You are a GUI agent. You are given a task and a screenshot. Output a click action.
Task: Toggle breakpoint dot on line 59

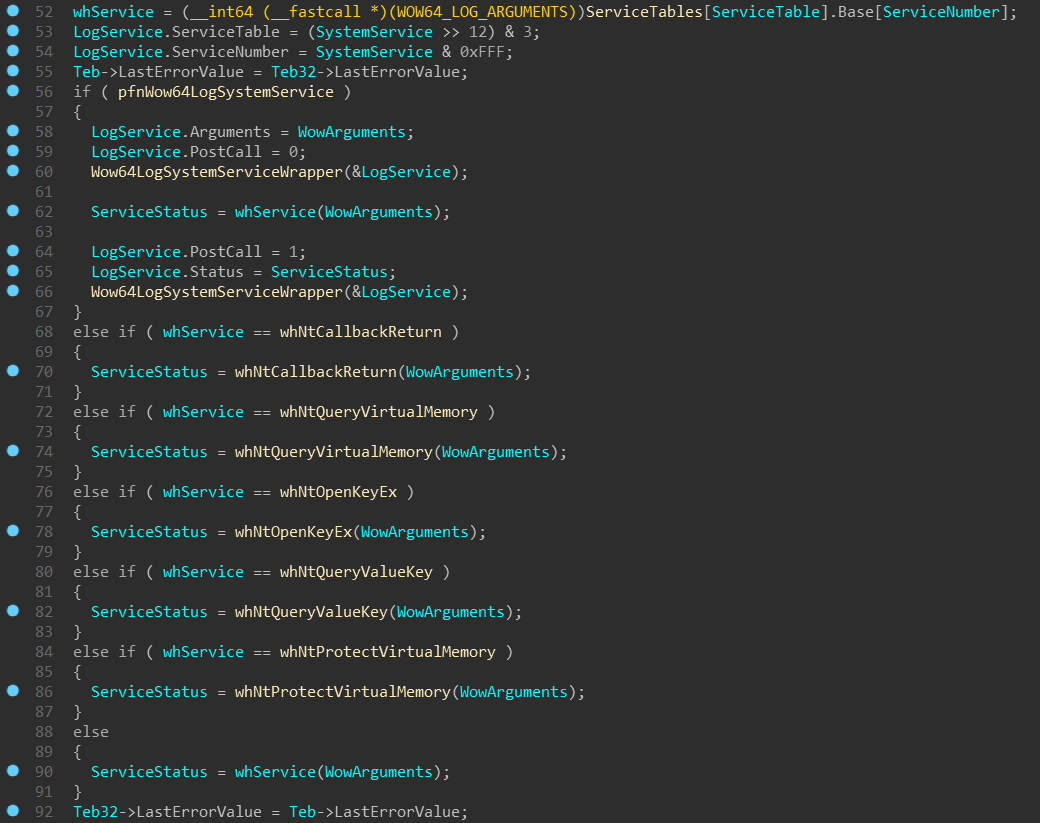[x=13, y=151]
